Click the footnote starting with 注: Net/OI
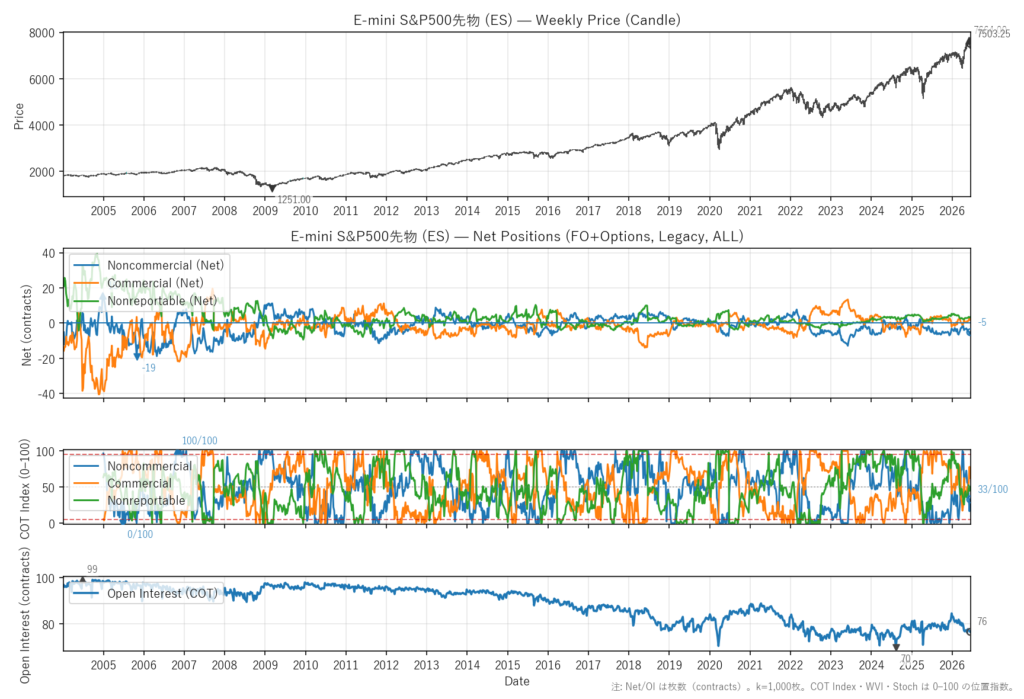Screen dimensions: 1024x699 pos(812,687)
